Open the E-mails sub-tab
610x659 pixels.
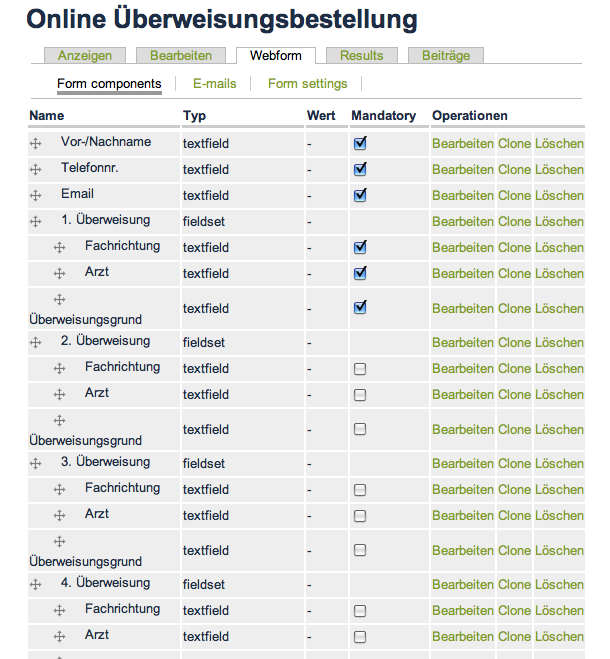[x=215, y=84]
